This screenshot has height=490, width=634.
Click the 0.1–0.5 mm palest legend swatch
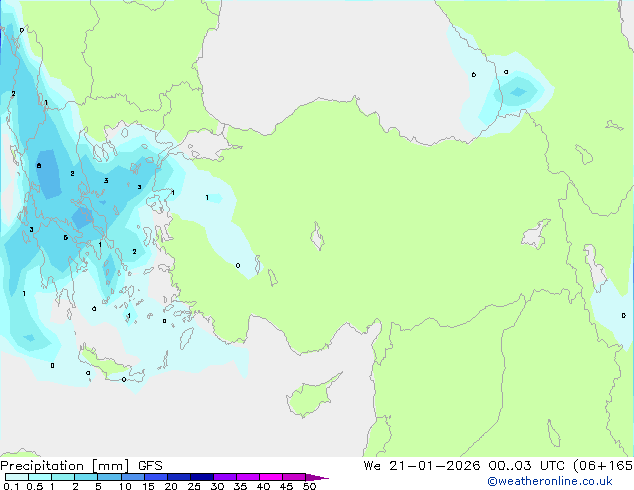point(17,477)
